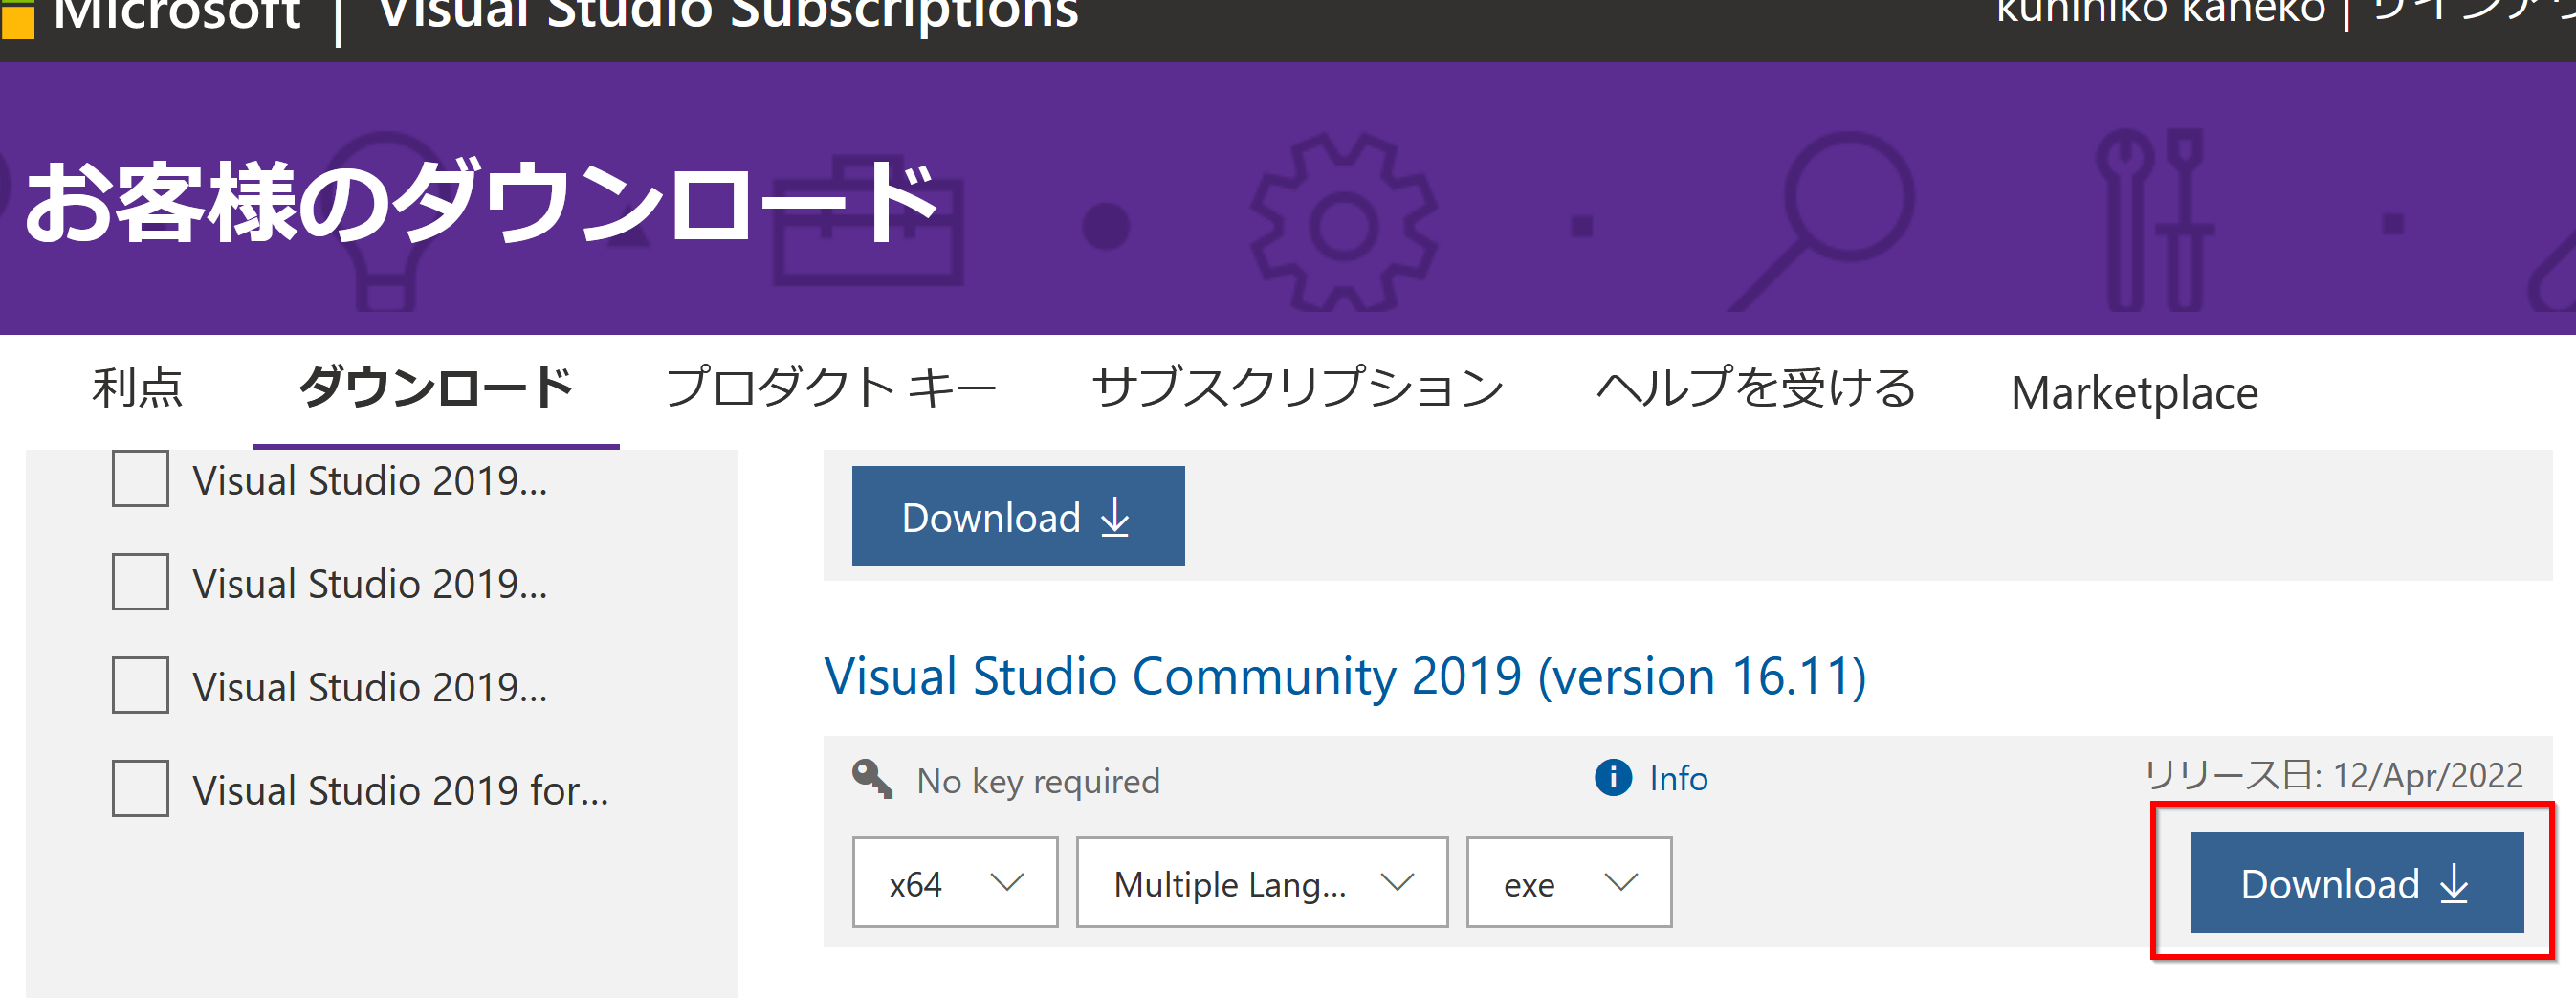The image size is (2576, 998).
Task: Open the exe file type dropdown
Action: (1569, 883)
